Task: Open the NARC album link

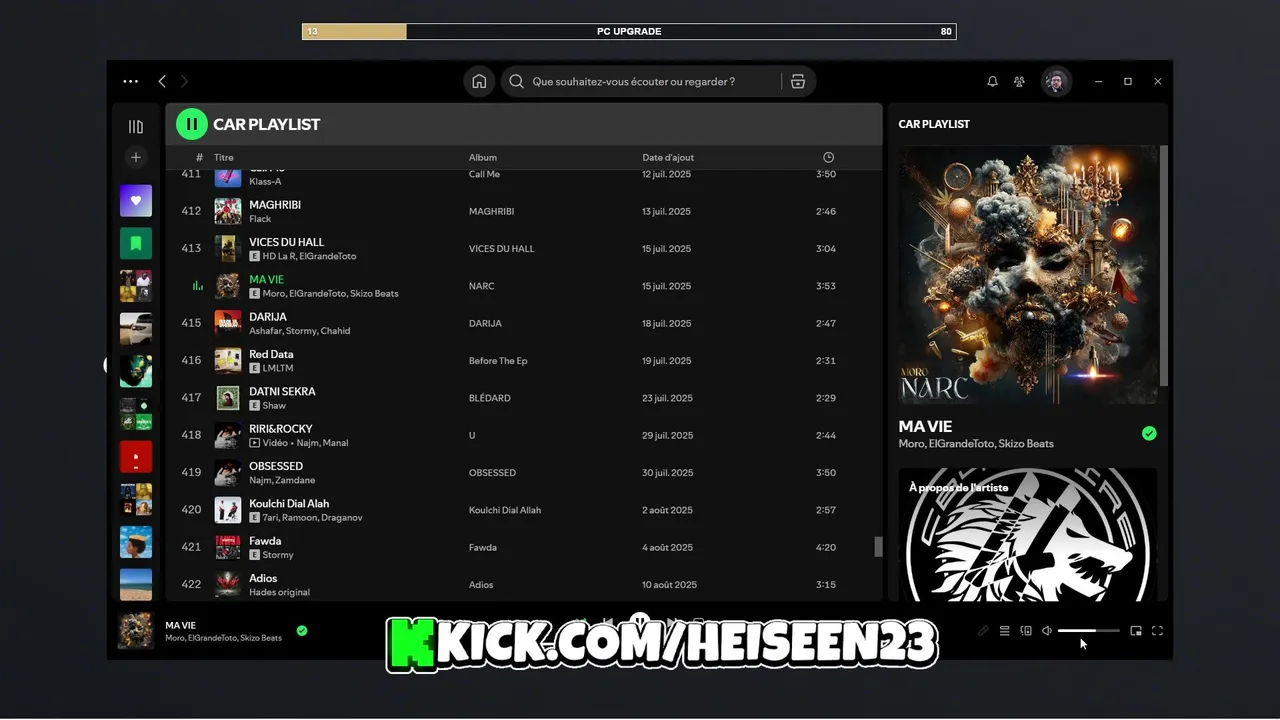Action: pyautogui.click(x=482, y=286)
